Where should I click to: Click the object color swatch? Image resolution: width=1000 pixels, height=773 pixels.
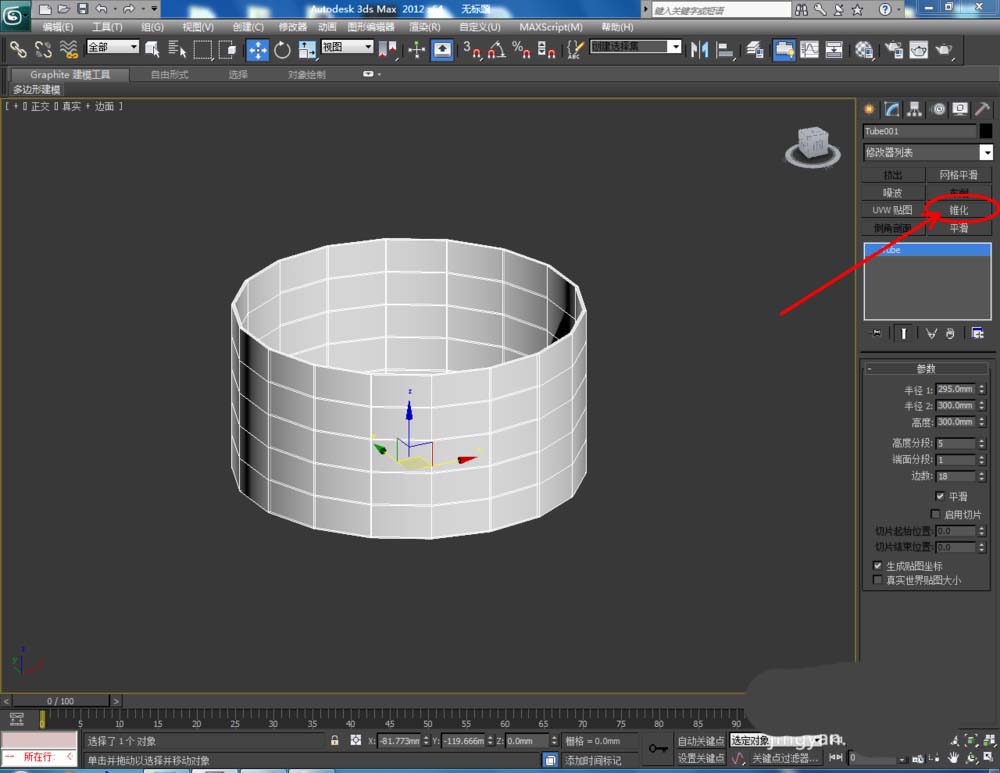[x=986, y=131]
